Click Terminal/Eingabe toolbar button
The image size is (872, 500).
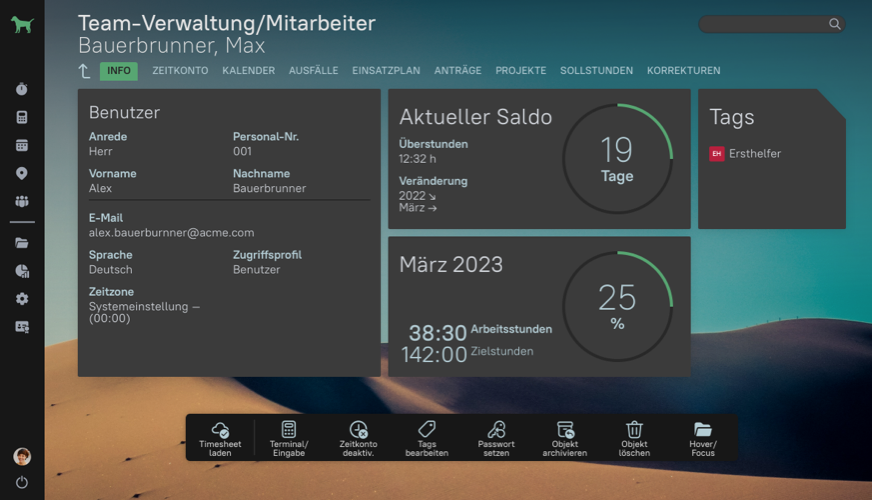(289, 438)
